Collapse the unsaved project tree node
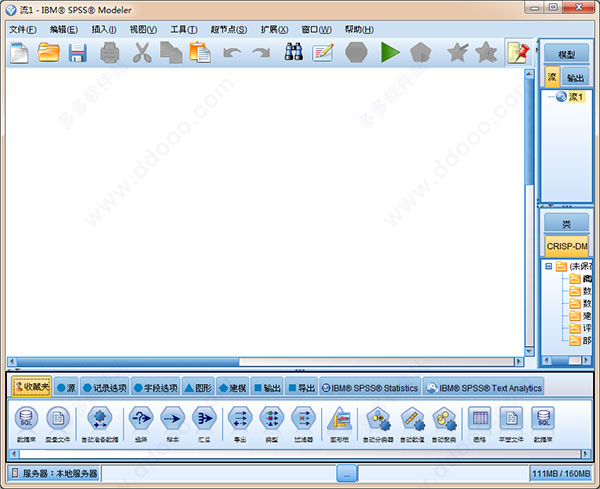Viewport: 600px width, 489px height. point(548,266)
